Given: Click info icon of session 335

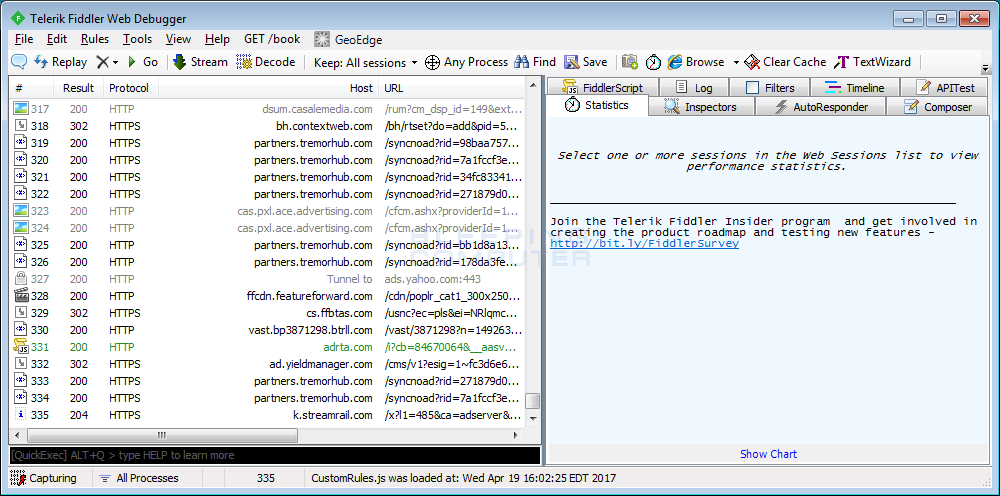Looking at the screenshot, I should click(x=21, y=415).
